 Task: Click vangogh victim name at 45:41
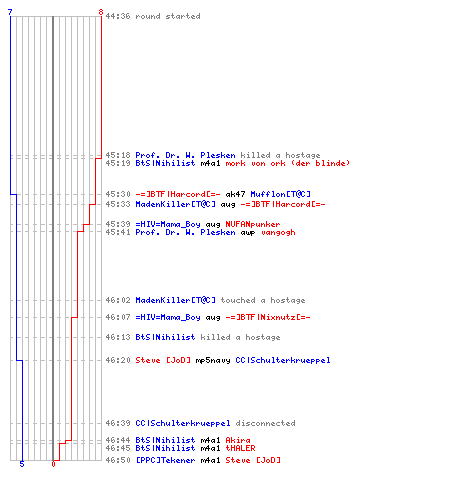(278, 232)
